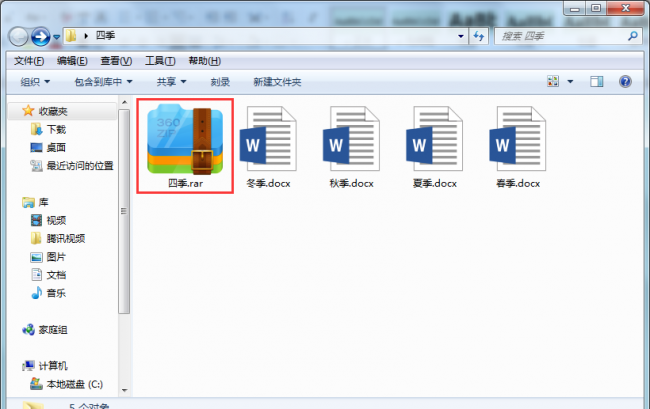Click the 冬季.docx file name label
Viewport: 650px width, 409px height.
pyautogui.click(x=268, y=183)
